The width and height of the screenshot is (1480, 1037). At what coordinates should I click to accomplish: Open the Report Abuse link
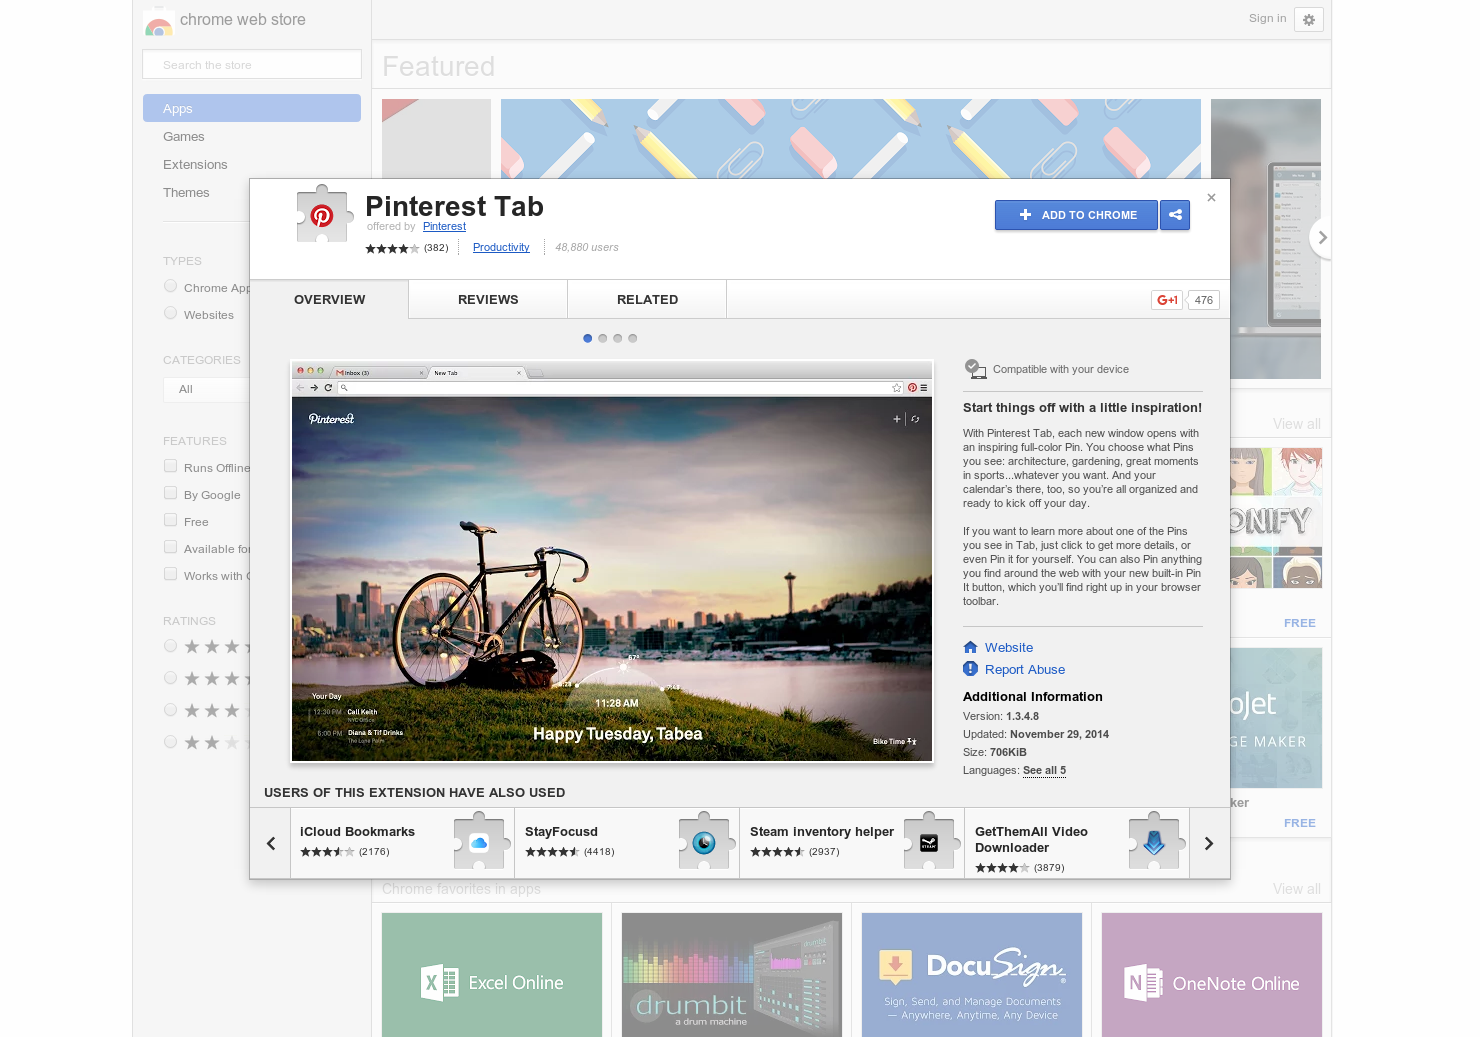[x=1025, y=669]
